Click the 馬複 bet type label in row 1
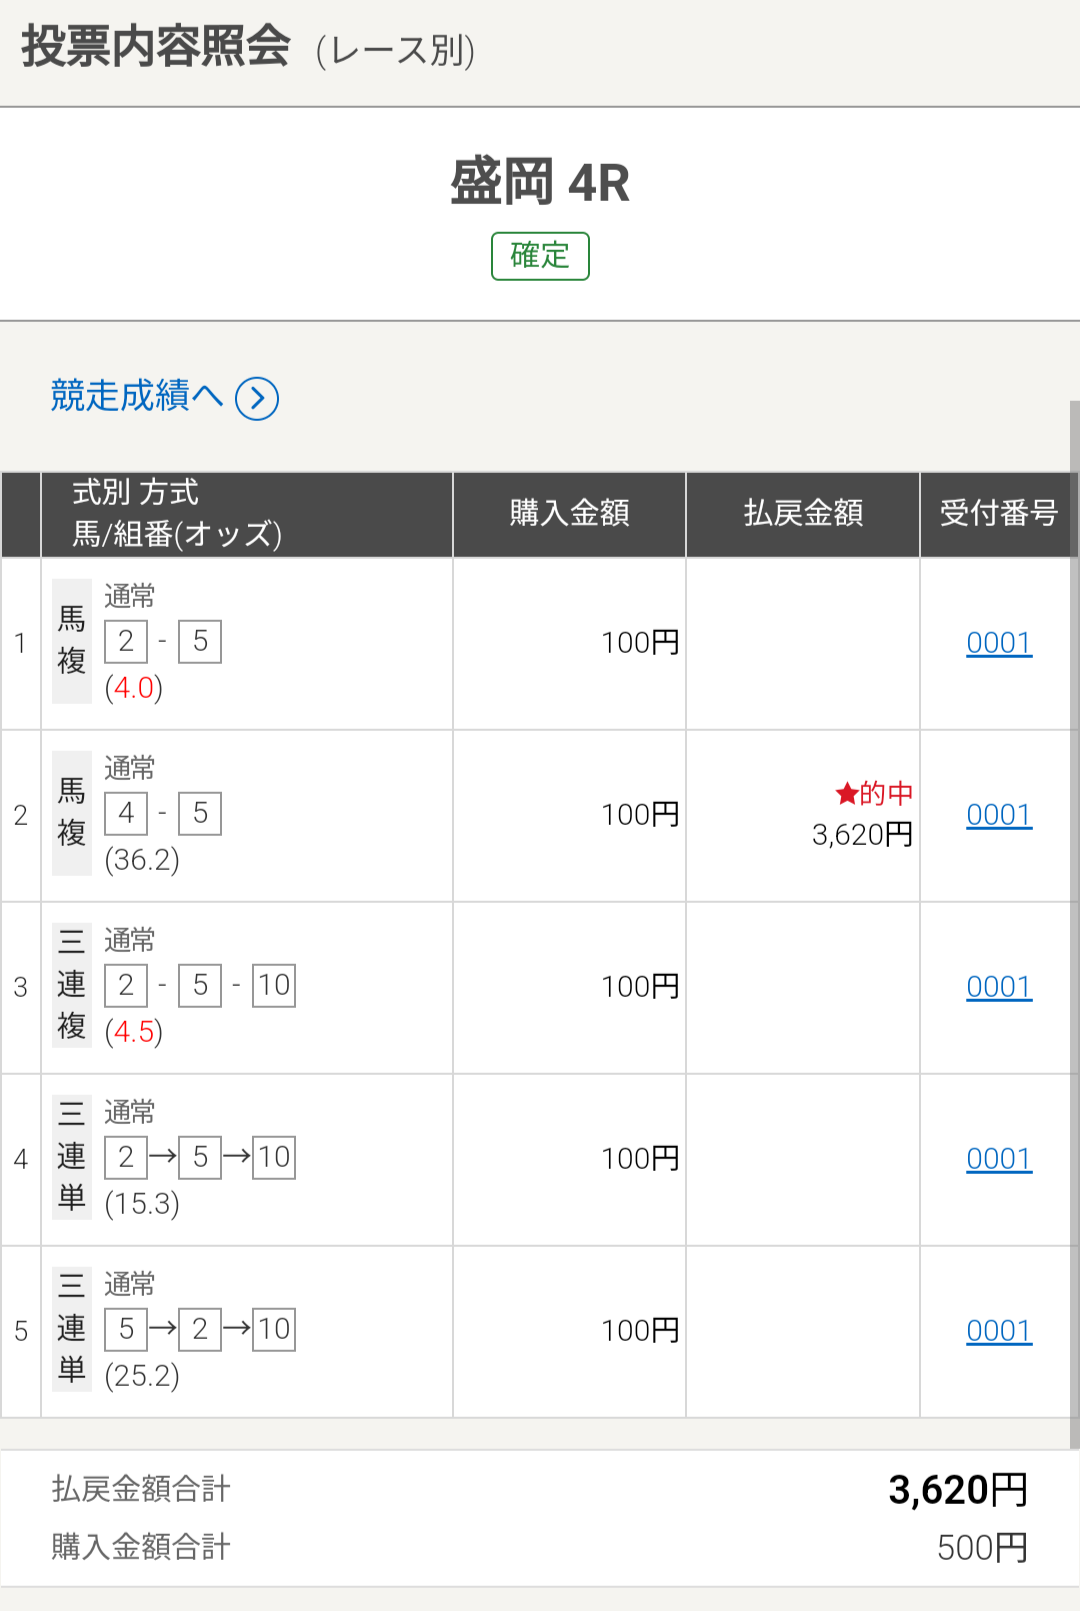Screen dimensions: 1080x1611 (x=71, y=641)
